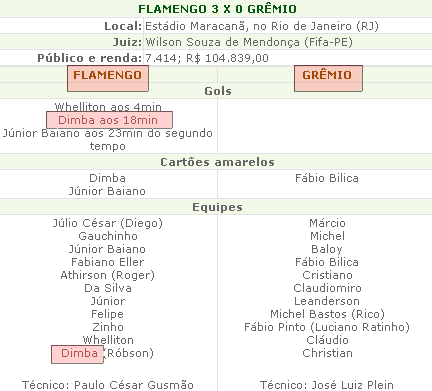Click the highlighted GRÊMIO team header
Image resolution: width=432 pixels, height=391 pixels.
click(328, 78)
